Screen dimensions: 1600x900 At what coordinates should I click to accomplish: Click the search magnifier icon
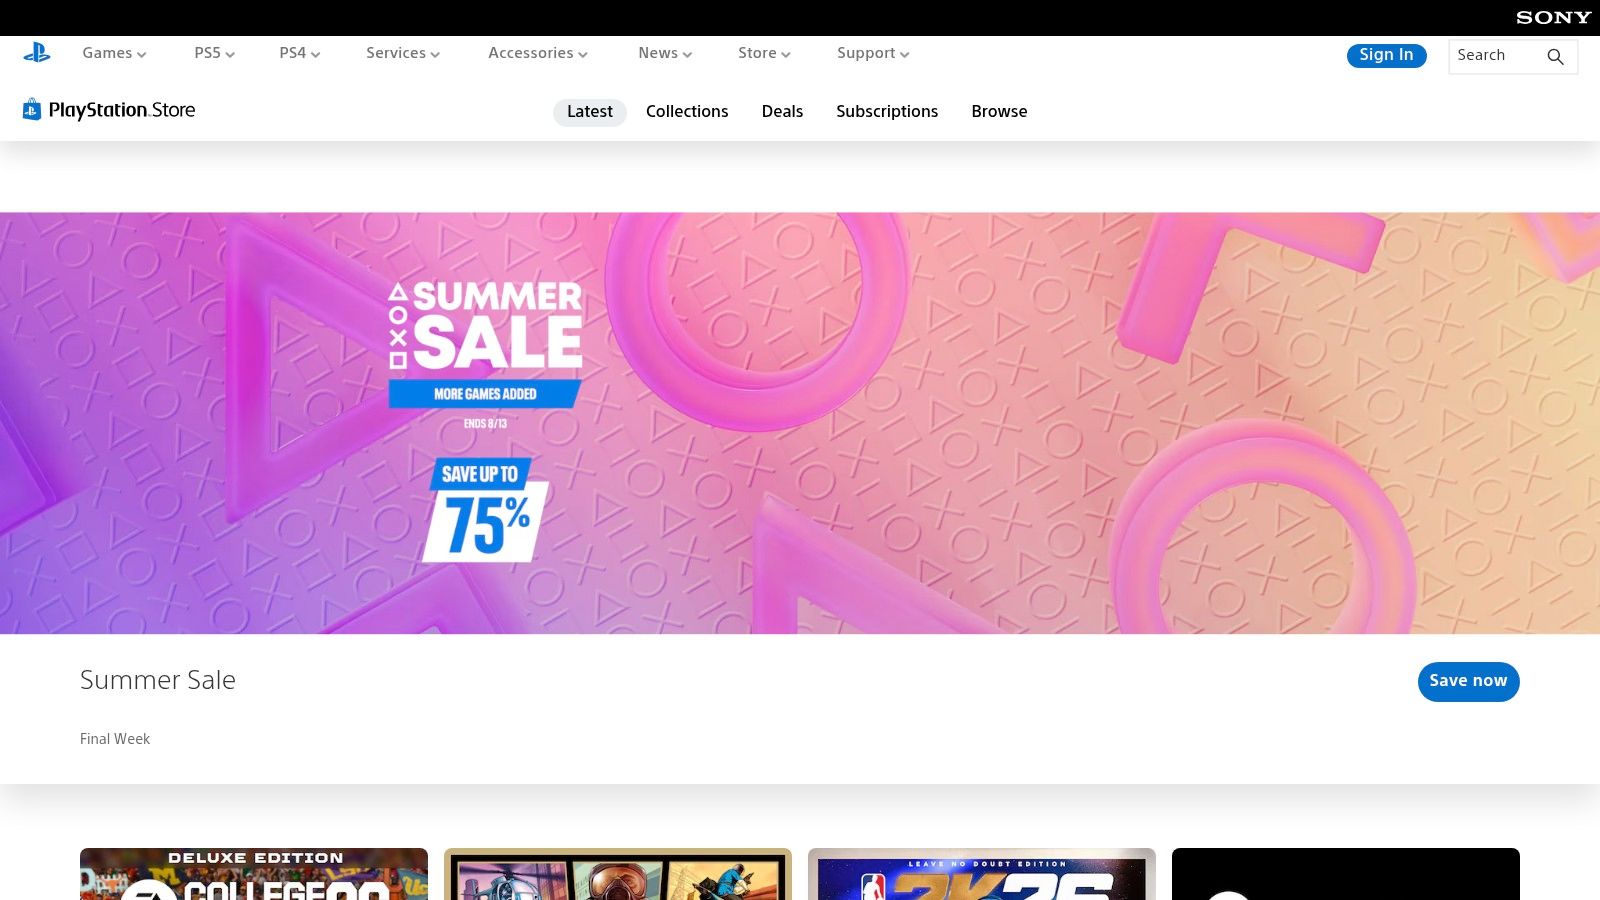coord(1555,56)
